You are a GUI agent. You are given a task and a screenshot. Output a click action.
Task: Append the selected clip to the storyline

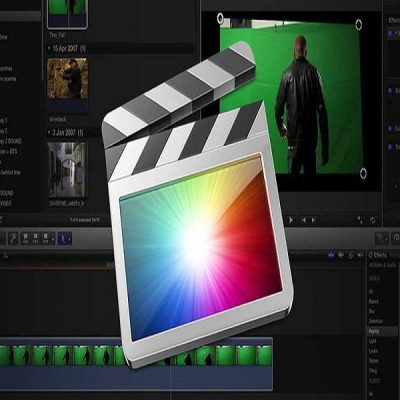click(x=45, y=239)
